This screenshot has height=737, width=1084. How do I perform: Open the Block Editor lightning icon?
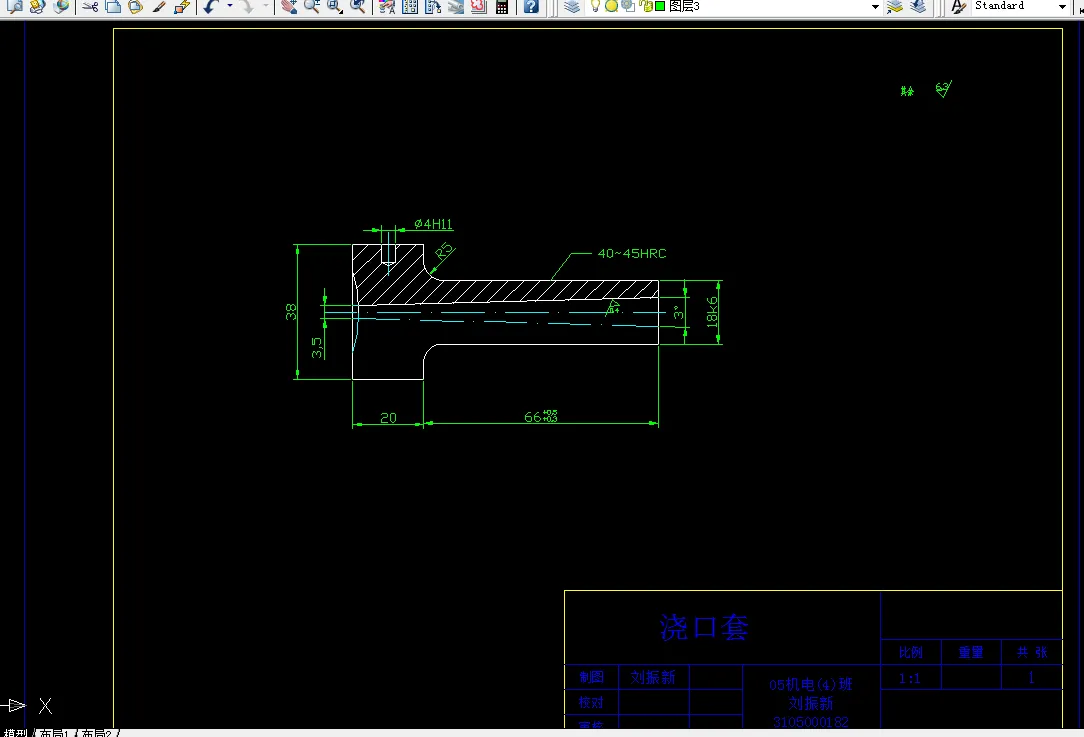click(x=182, y=7)
